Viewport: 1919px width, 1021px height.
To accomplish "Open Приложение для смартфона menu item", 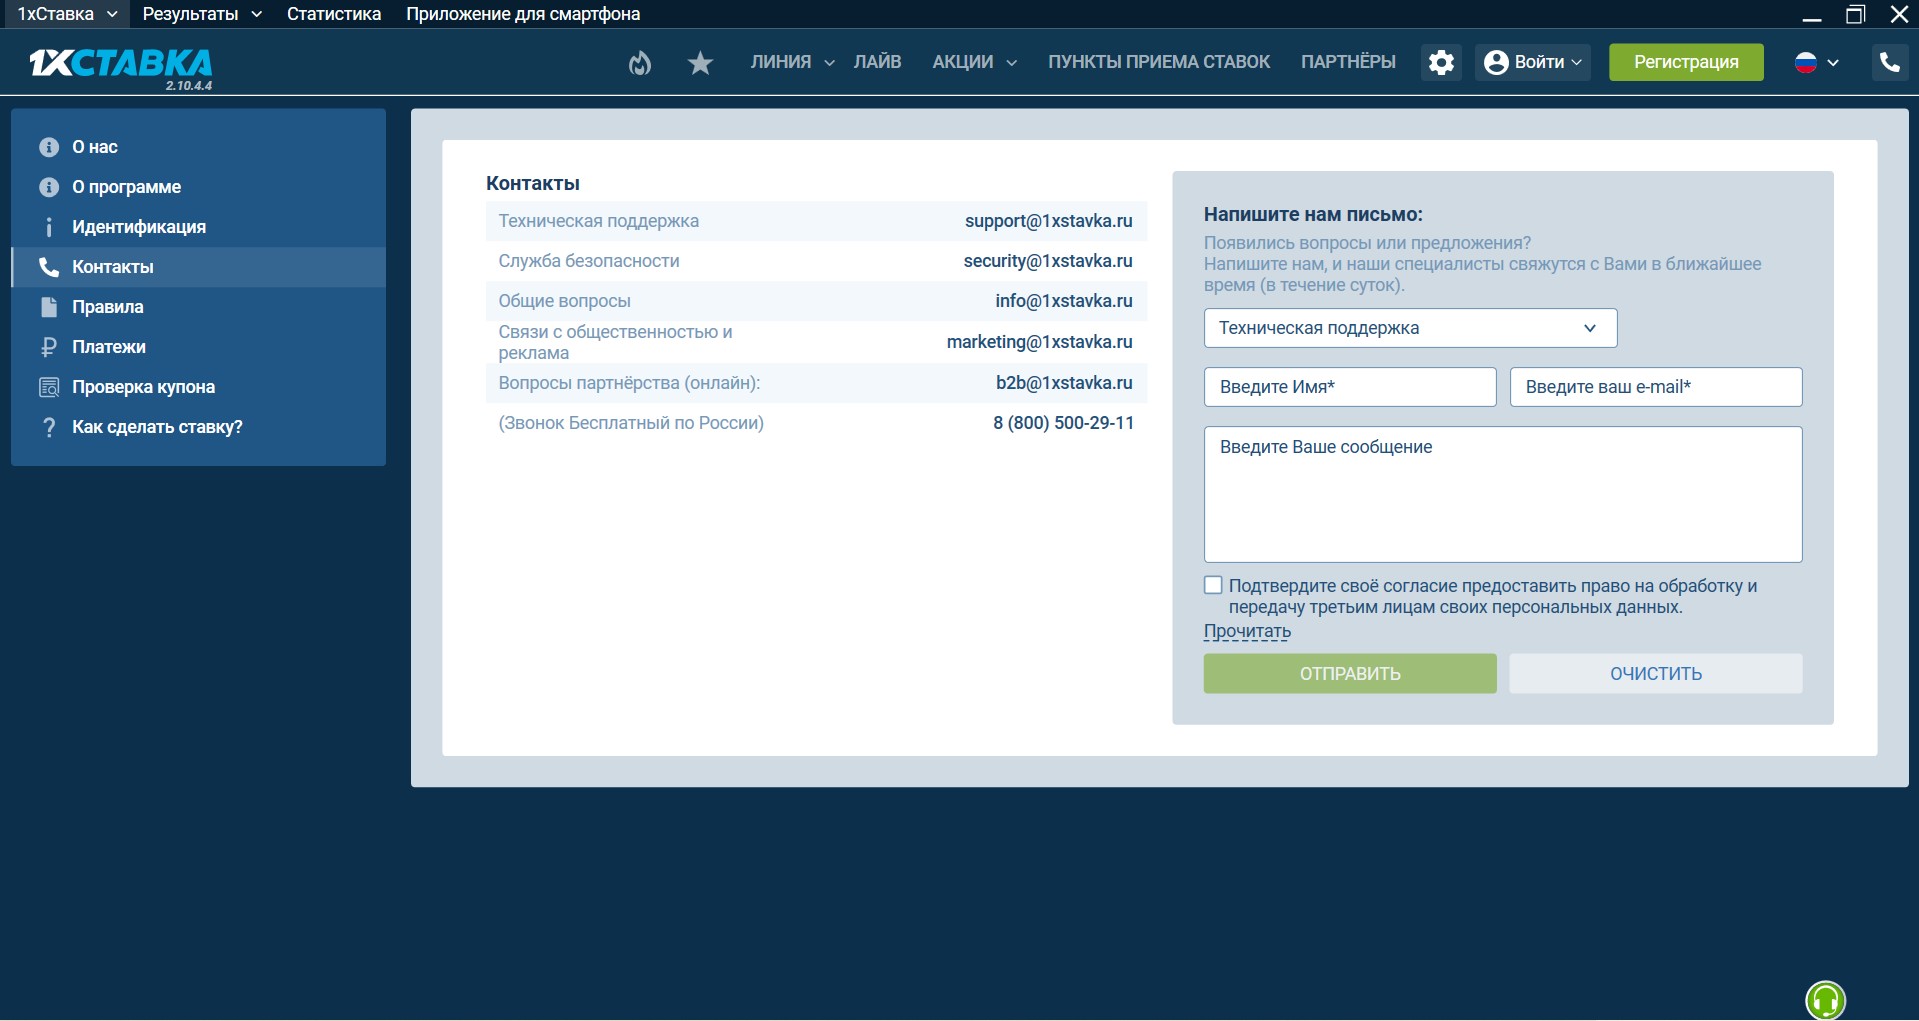I will pos(523,14).
